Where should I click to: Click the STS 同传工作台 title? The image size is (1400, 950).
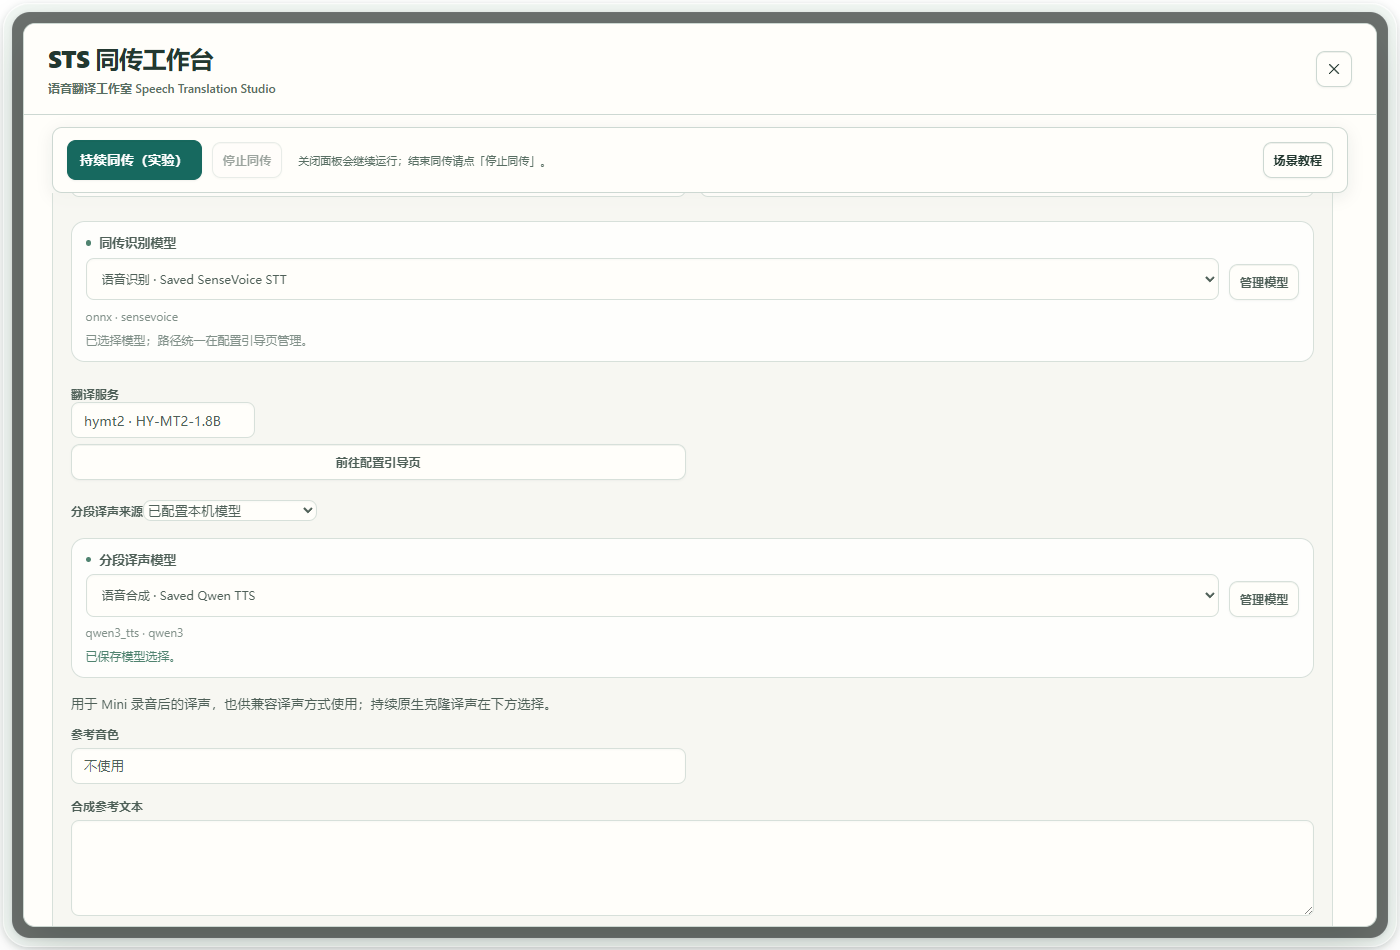131,60
